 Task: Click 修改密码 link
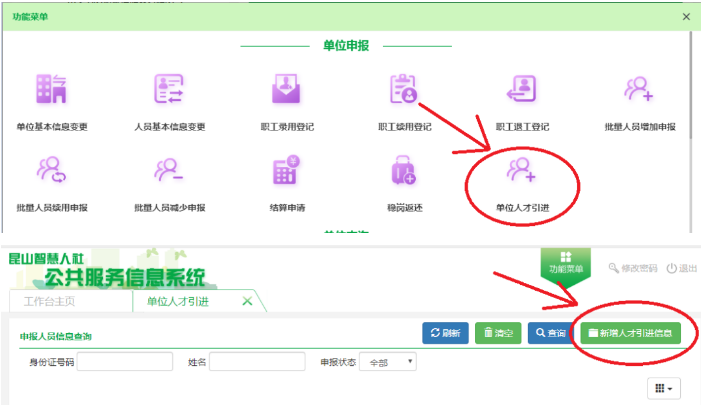click(633, 268)
